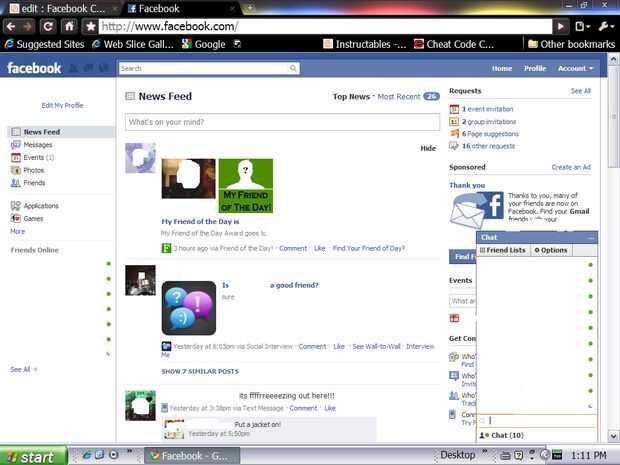Open the Suggested Sites bookmark

pyautogui.click(x=44, y=44)
